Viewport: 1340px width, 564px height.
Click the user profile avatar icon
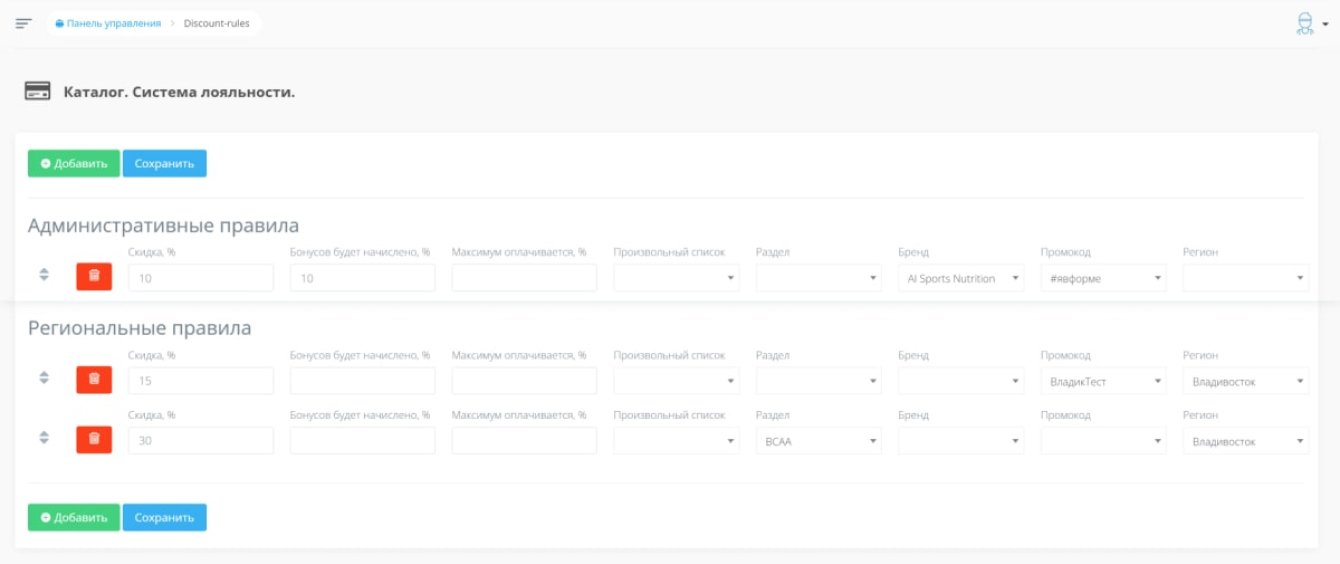click(x=1304, y=23)
